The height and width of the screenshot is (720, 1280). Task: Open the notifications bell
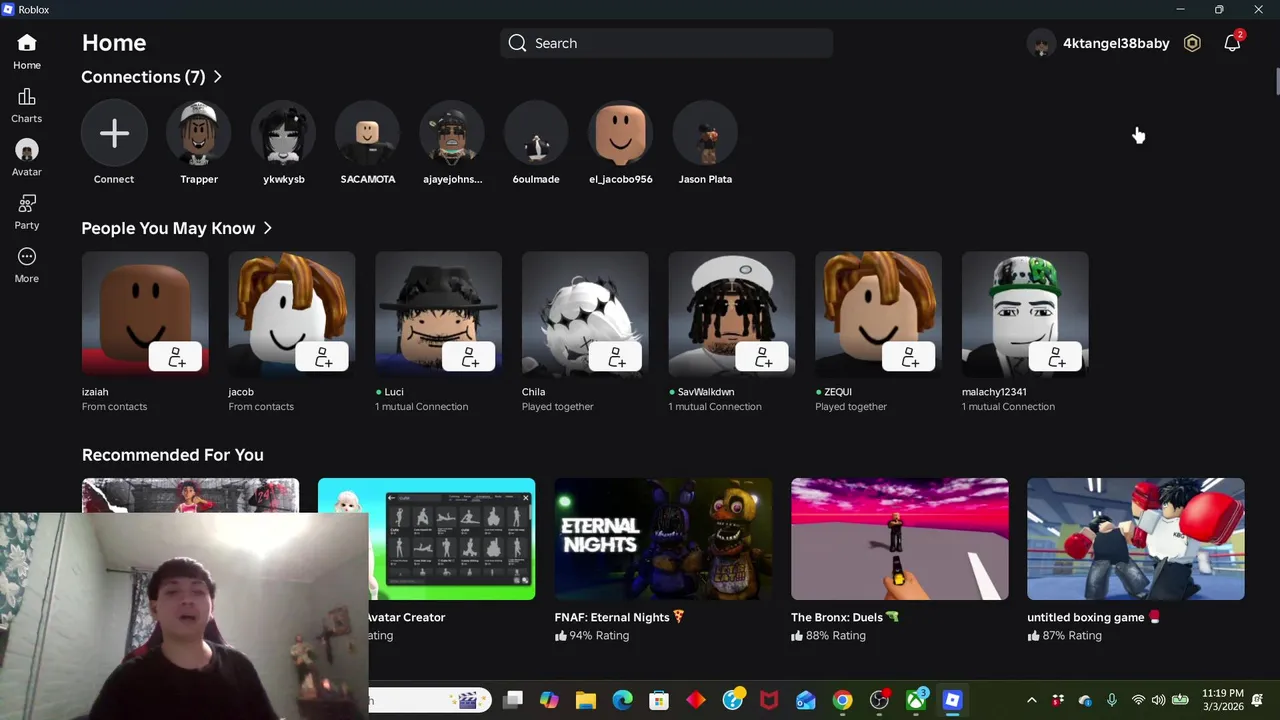click(x=1232, y=43)
